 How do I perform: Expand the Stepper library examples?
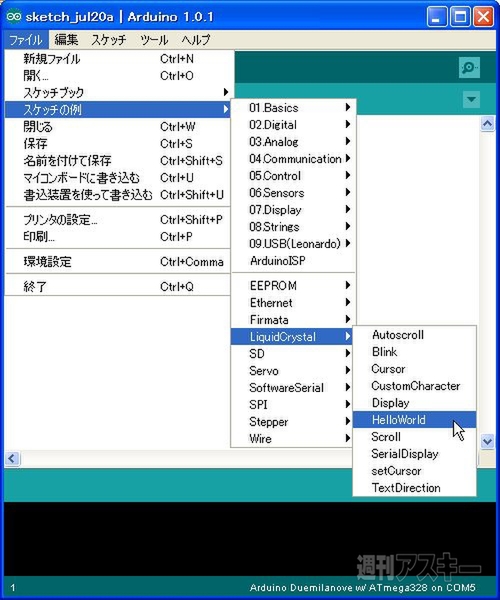pos(293,422)
